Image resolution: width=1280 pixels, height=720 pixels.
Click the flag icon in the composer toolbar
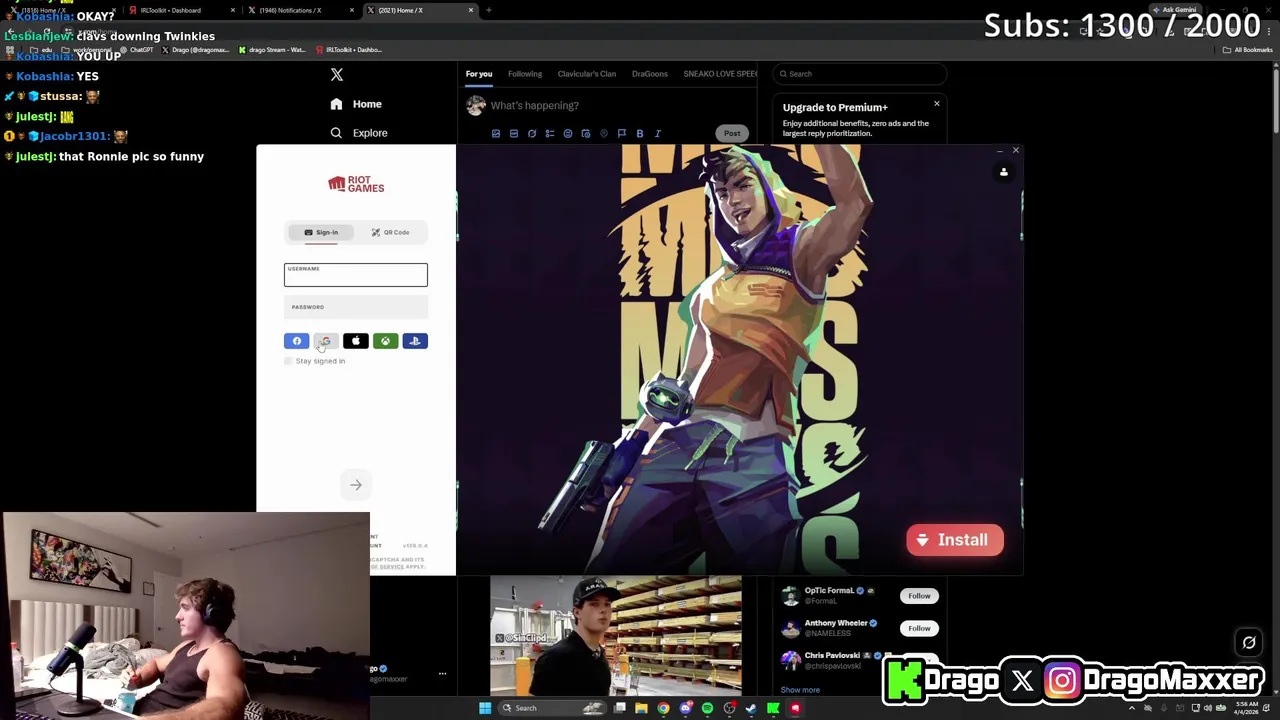(x=622, y=134)
